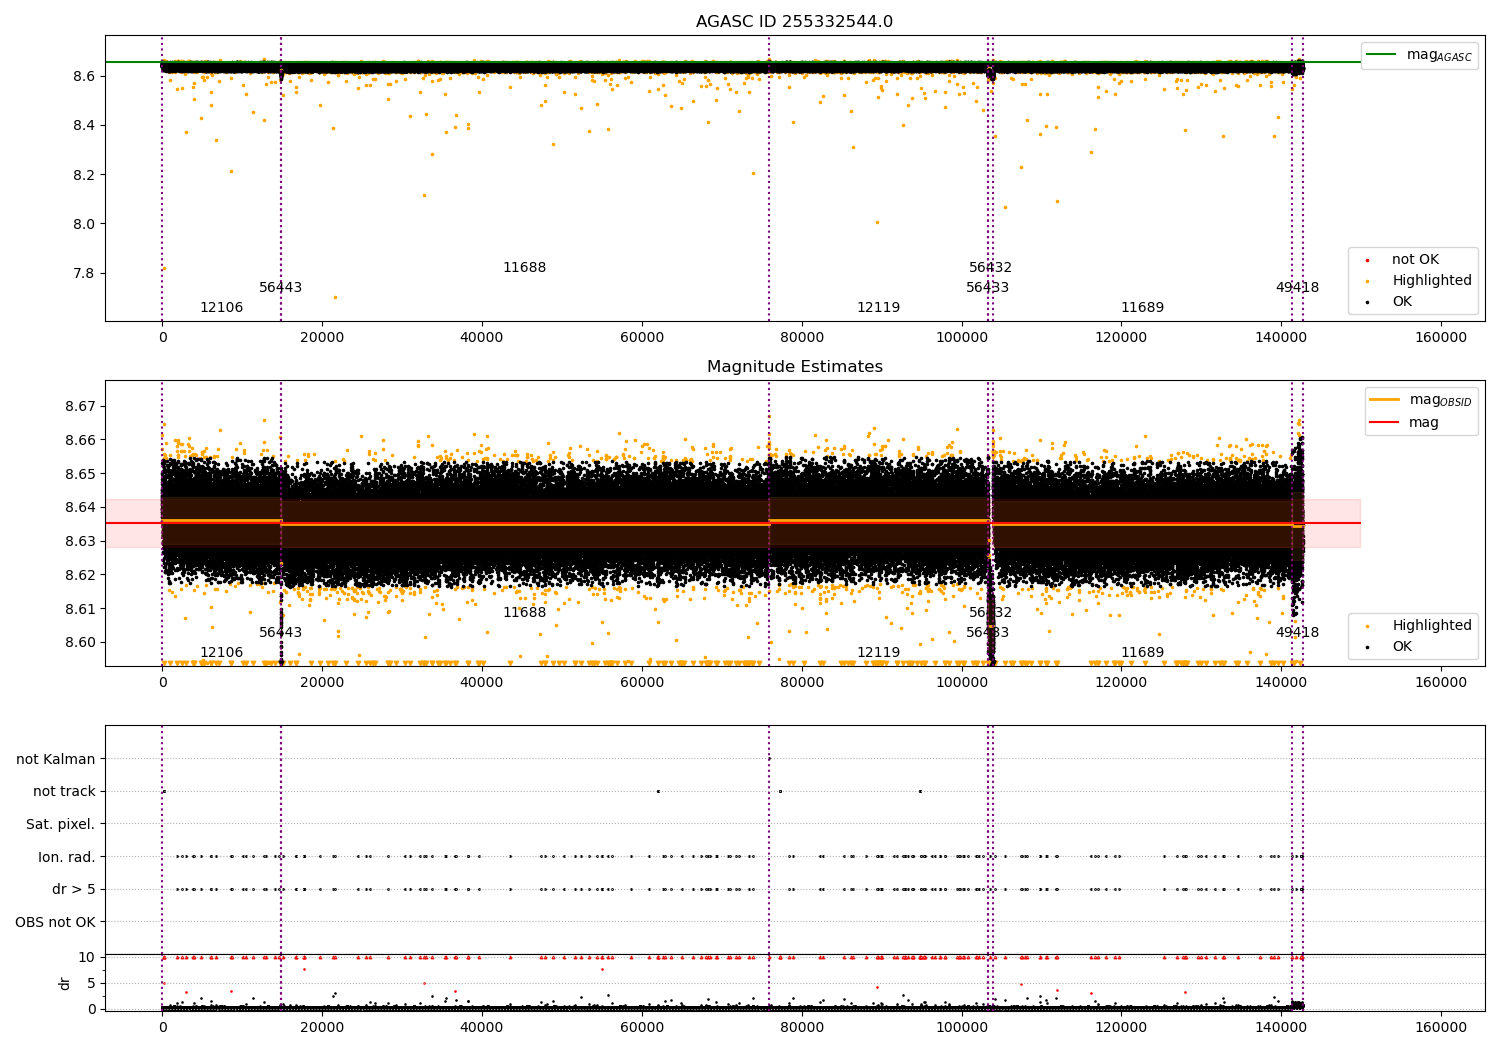Click the '8.64' y-tick of the middle plot
Viewport: 1500px width, 1050px height.
click(80, 508)
